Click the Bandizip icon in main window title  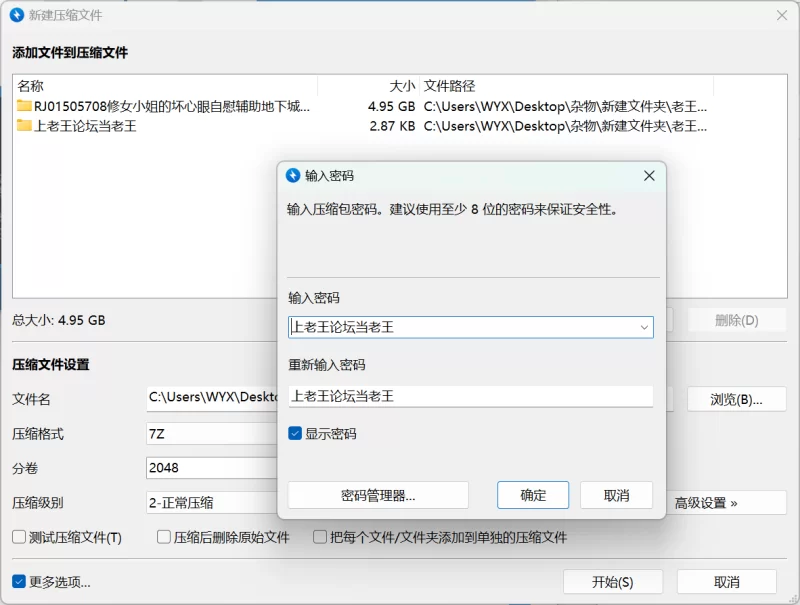click(x=17, y=15)
